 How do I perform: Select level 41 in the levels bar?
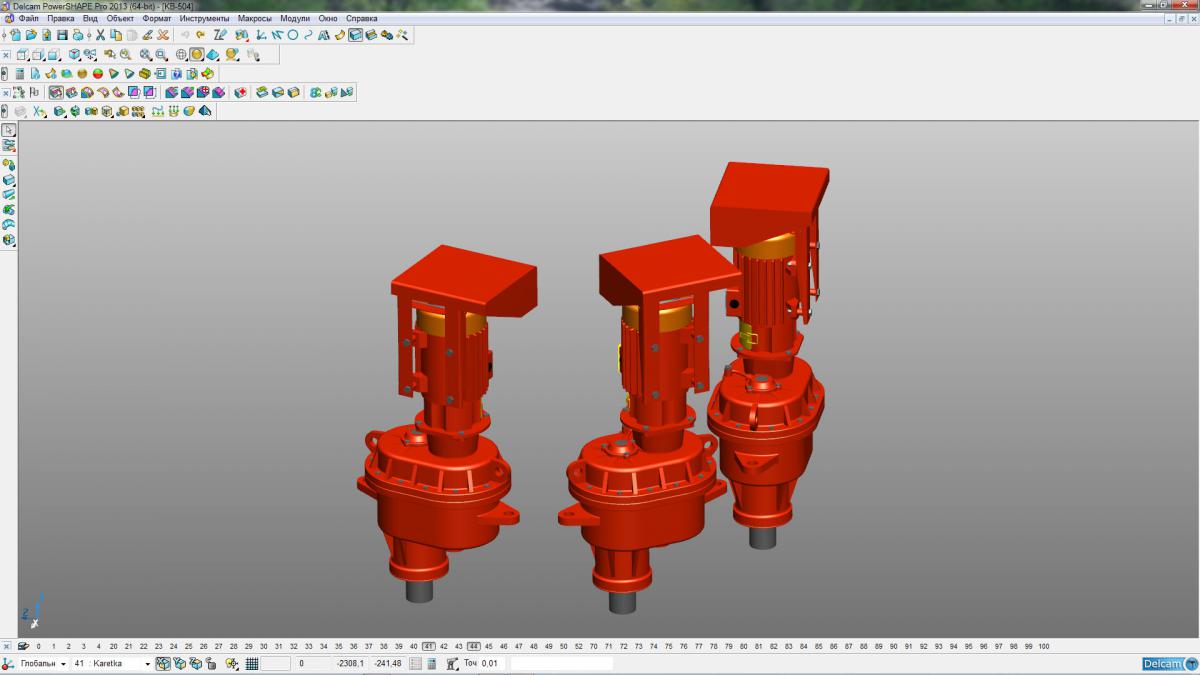pos(428,647)
